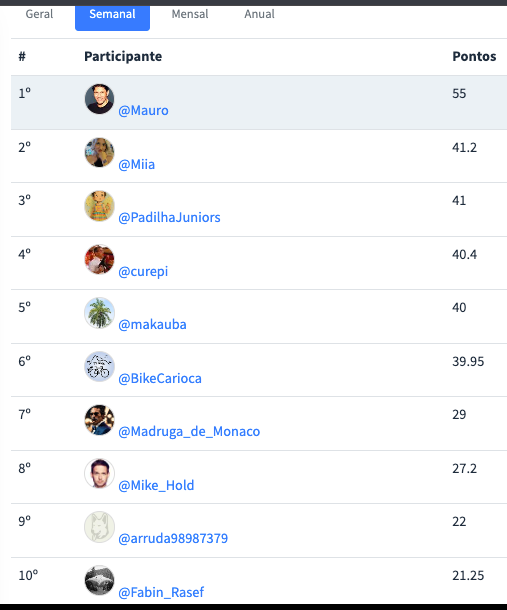Screen dimensions: 507x610
Task: Open the @BikeCarioca profile link
Action: (160, 379)
